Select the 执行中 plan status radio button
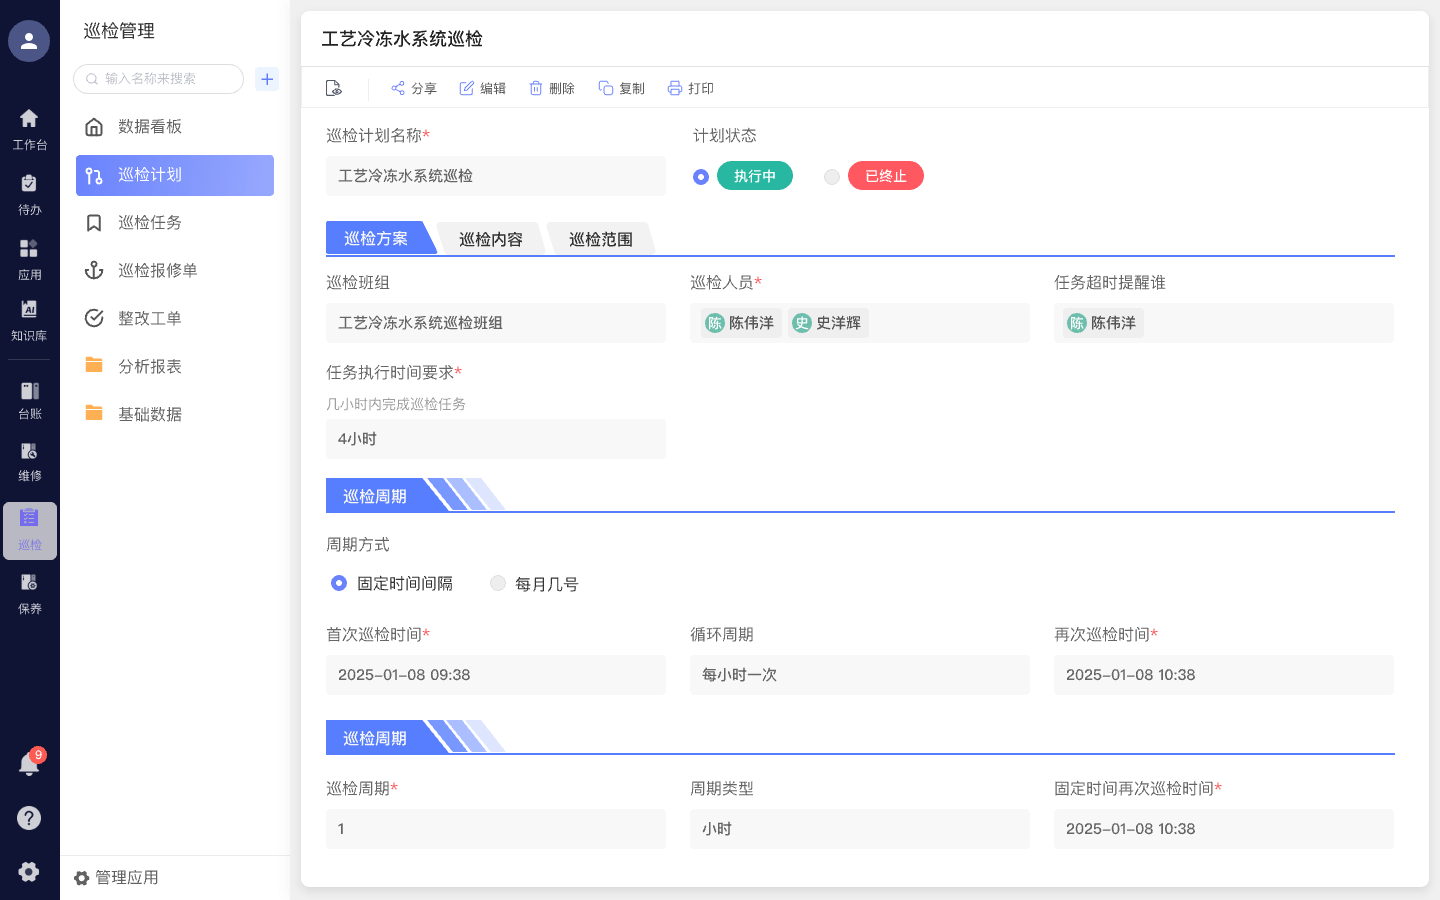Image resolution: width=1440 pixels, height=900 pixels. click(x=701, y=175)
